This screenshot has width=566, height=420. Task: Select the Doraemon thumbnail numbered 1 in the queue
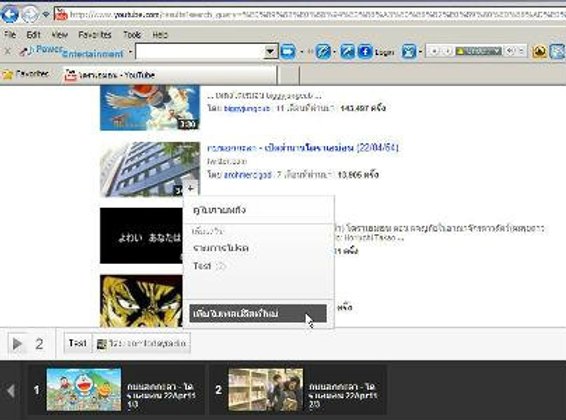(x=84, y=390)
